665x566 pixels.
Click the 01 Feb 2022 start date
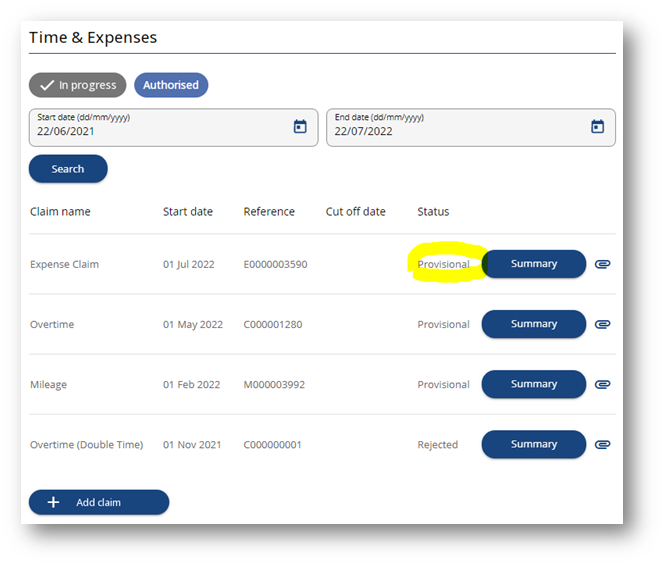pos(192,385)
